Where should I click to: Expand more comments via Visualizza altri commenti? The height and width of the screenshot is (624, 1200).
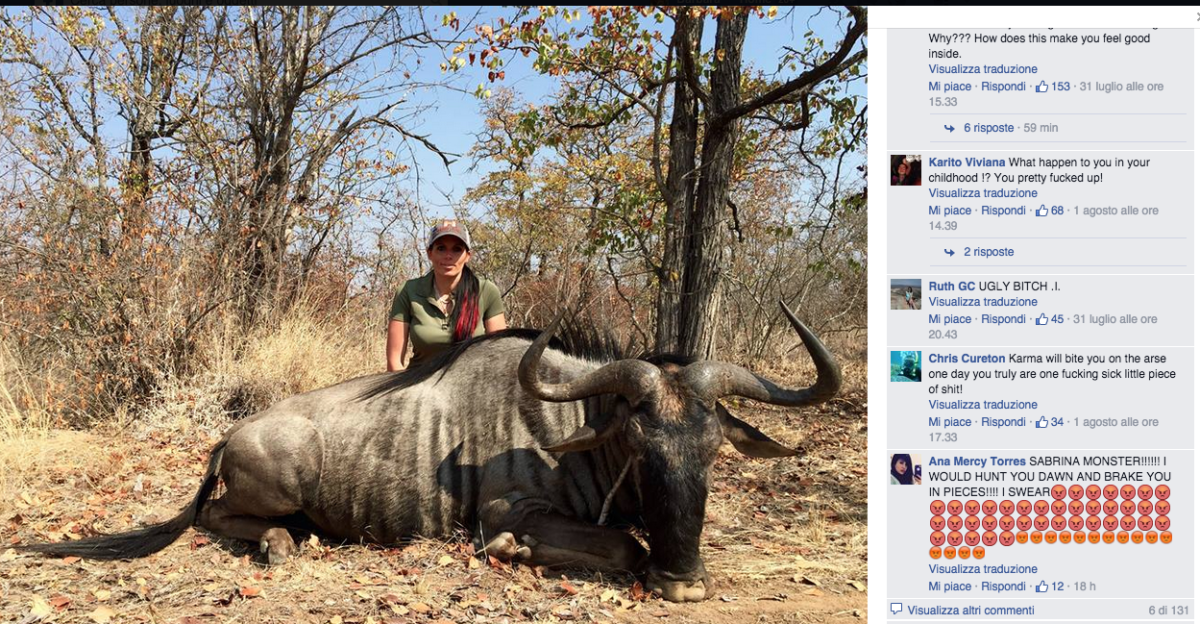(975, 608)
